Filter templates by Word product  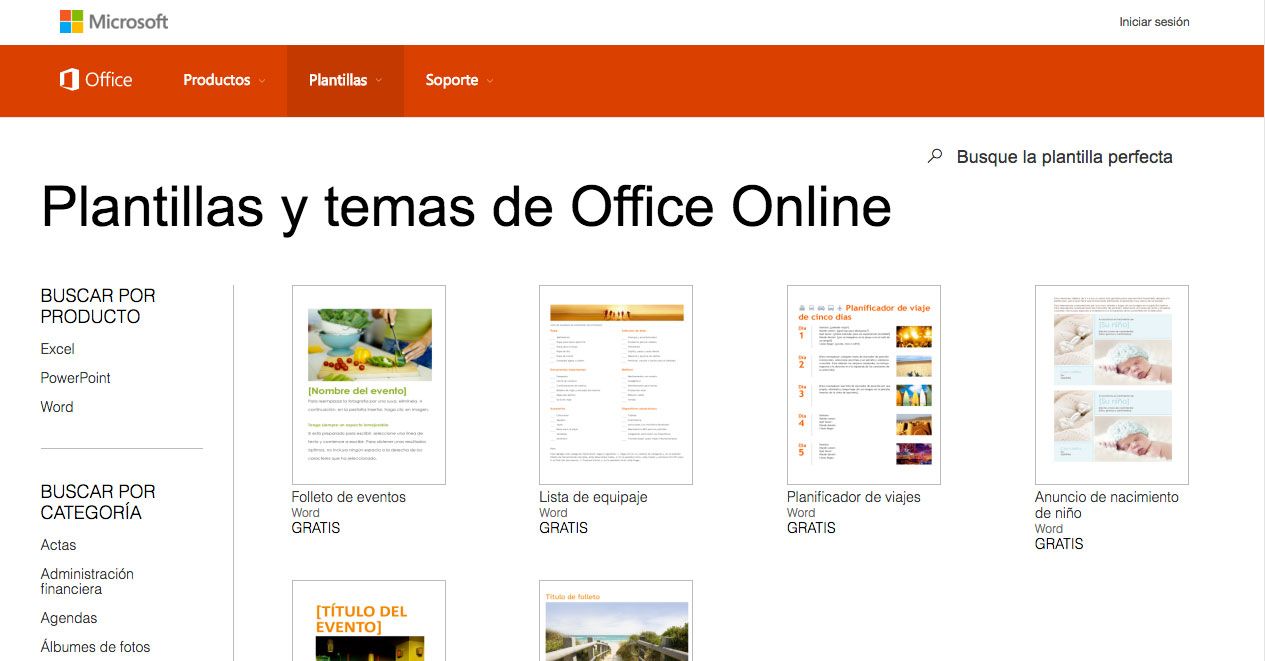point(57,407)
